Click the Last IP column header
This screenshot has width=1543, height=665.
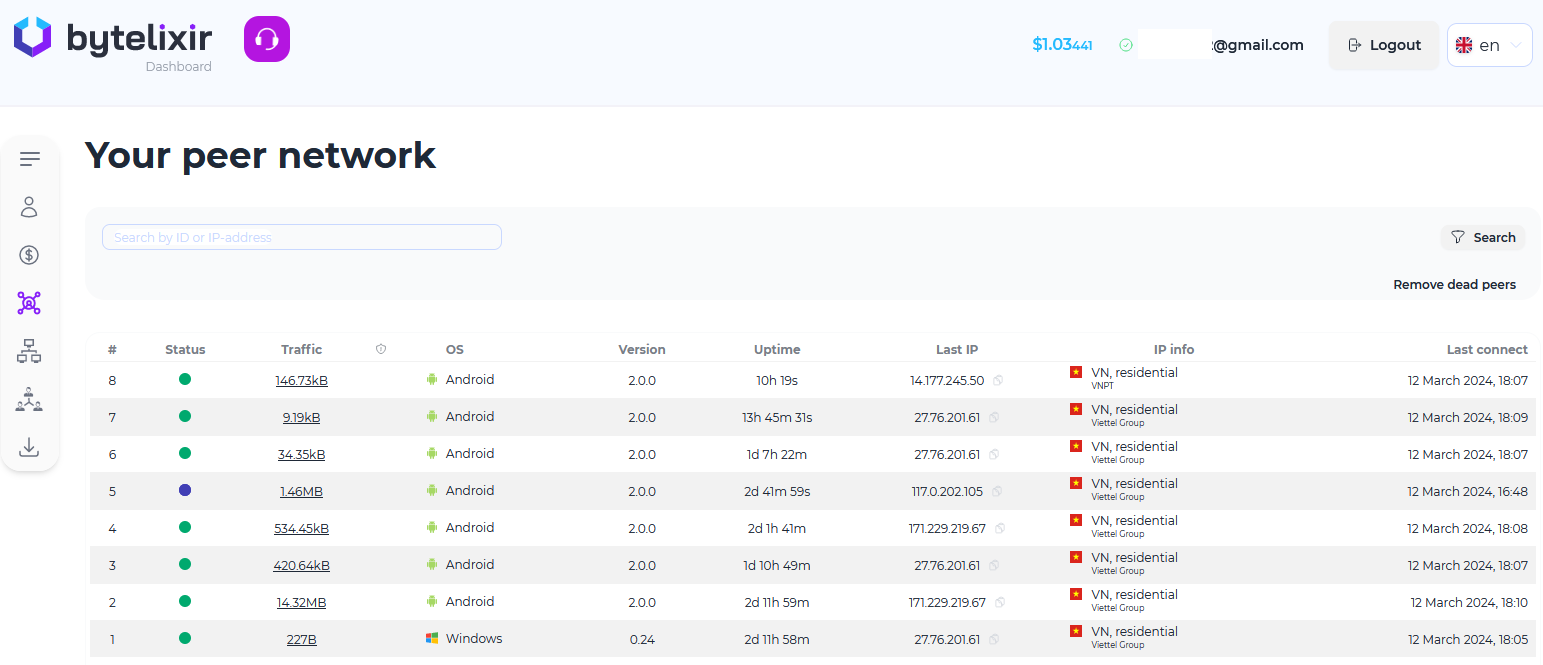pos(957,350)
